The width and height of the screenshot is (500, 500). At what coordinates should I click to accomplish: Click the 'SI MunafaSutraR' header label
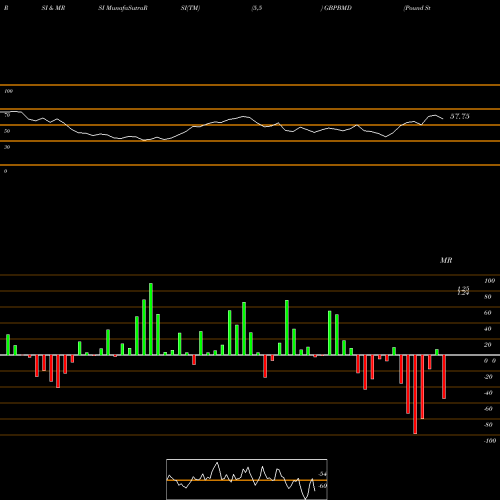point(123,8)
